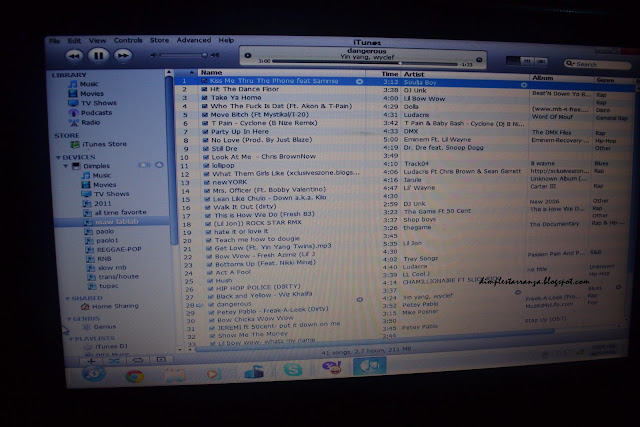Pause playback with the pause button
The width and height of the screenshot is (640, 427).
coord(99,56)
